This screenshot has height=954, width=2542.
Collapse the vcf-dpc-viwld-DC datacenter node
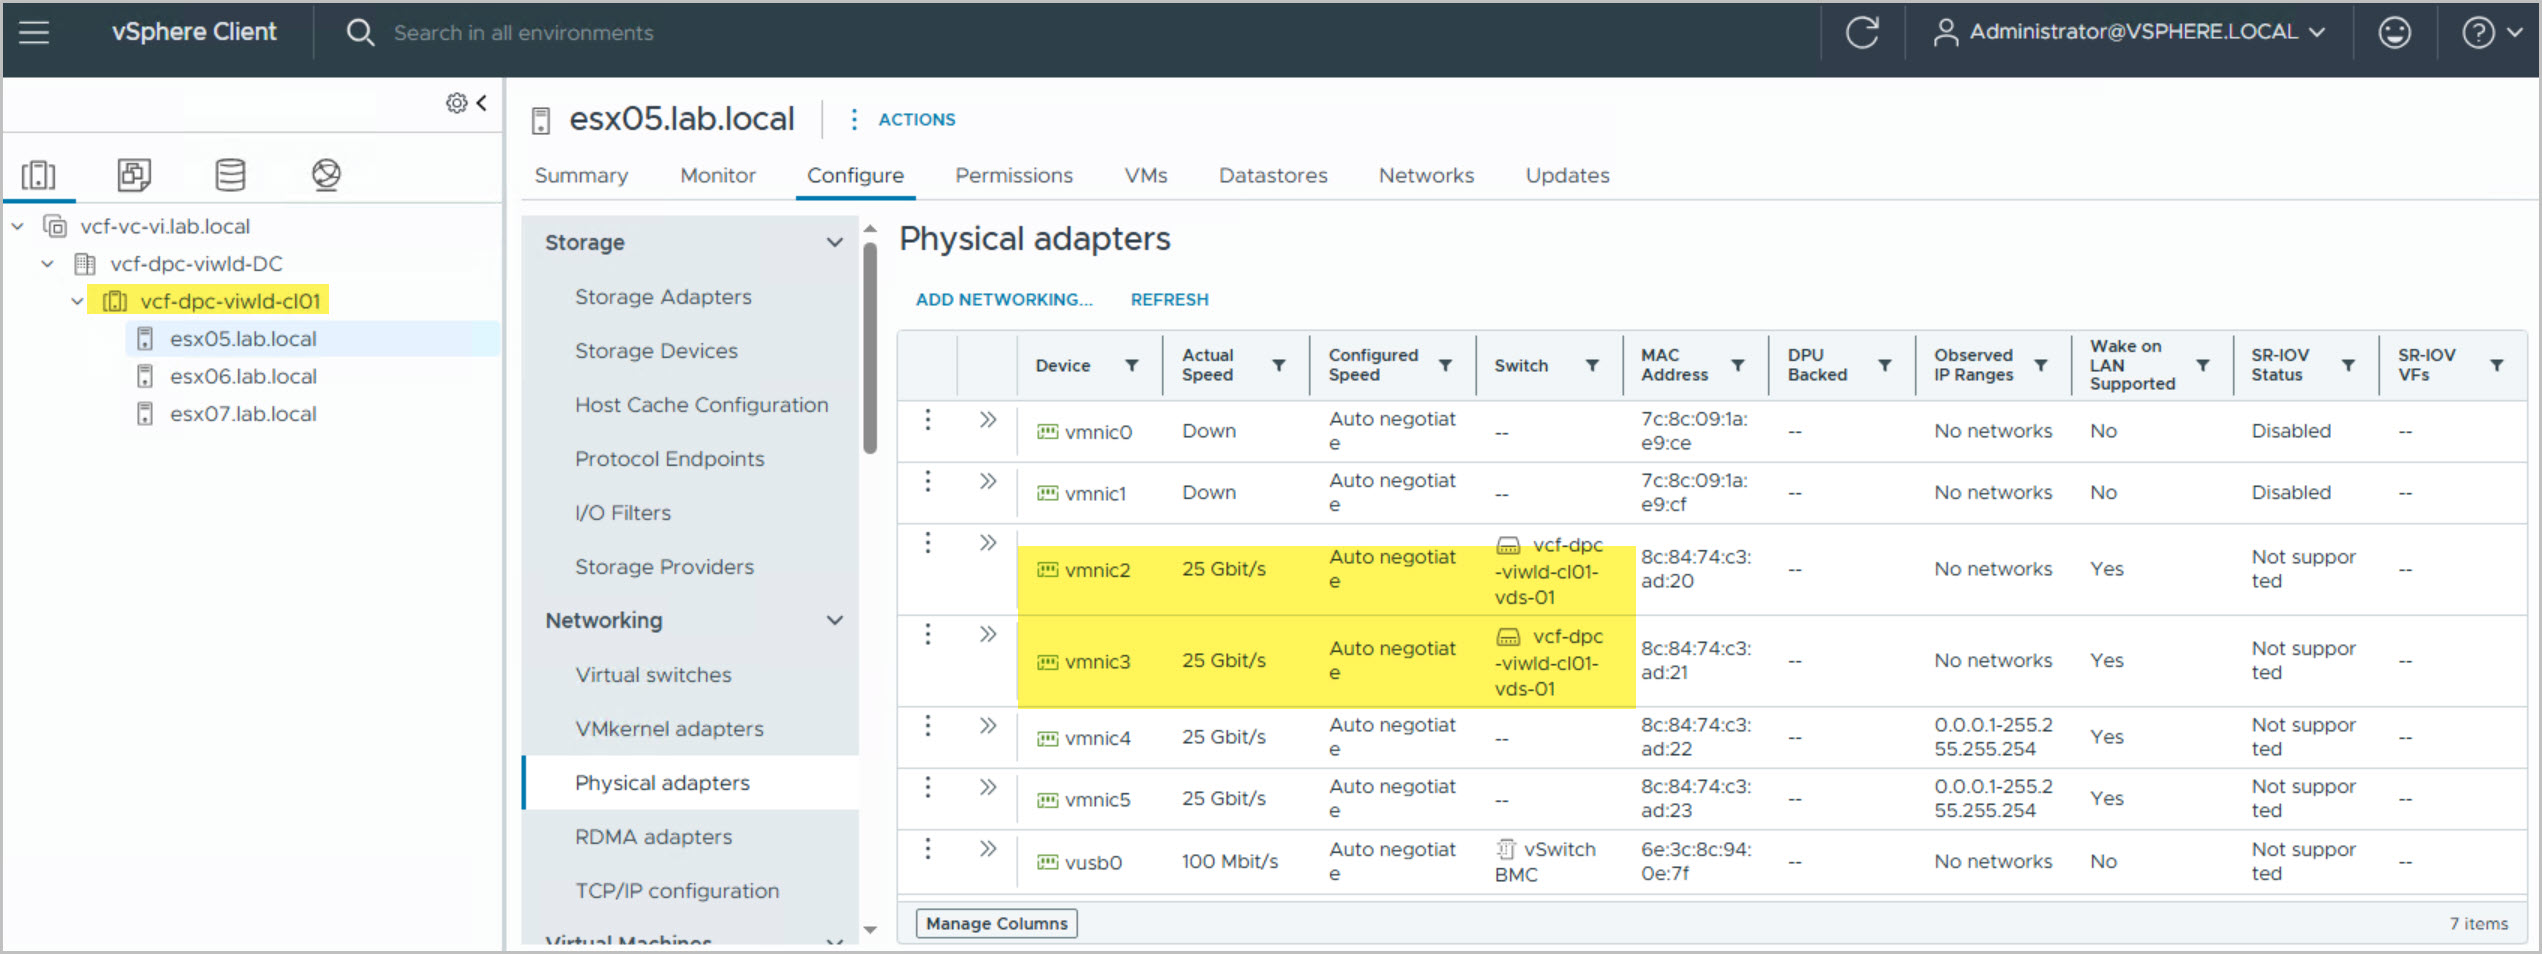click(x=47, y=264)
